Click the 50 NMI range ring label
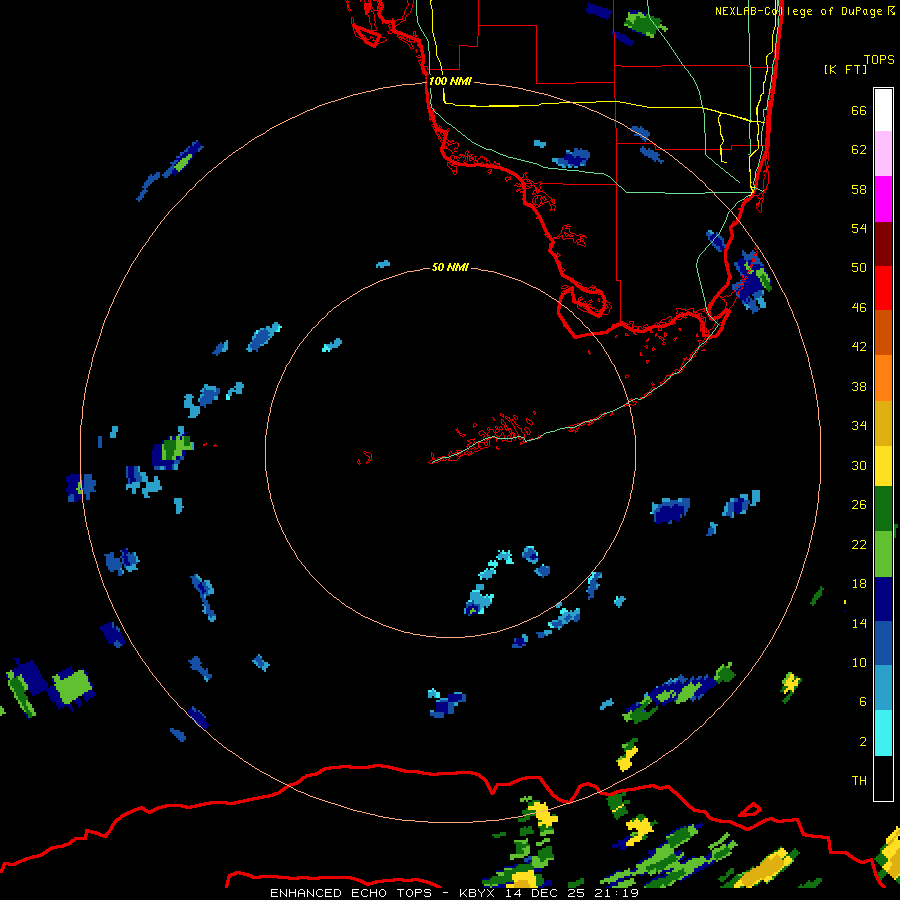 [x=450, y=267]
